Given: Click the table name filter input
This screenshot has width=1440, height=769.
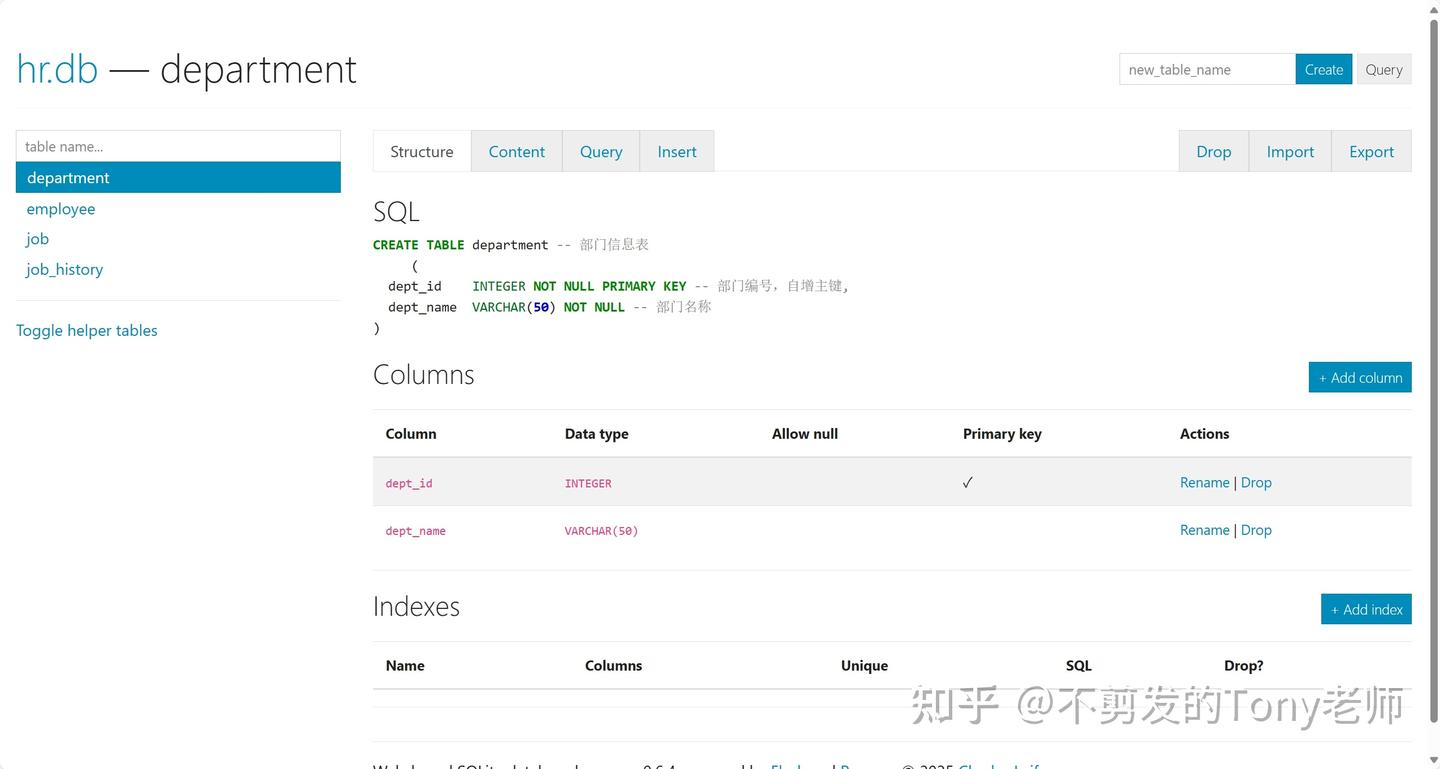Looking at the screenshot, I should (x=178, y=146).
